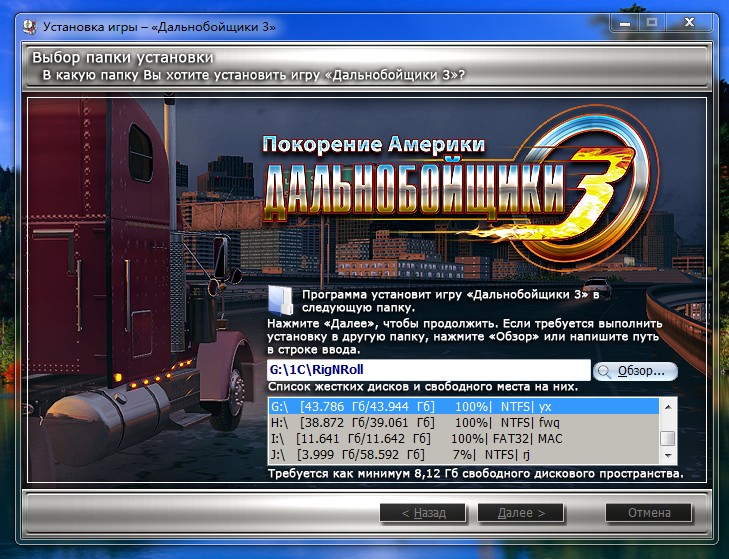Click the folder icon beside the install message
This screenshot has height=559, width=729.
click(x=281, y=300)
